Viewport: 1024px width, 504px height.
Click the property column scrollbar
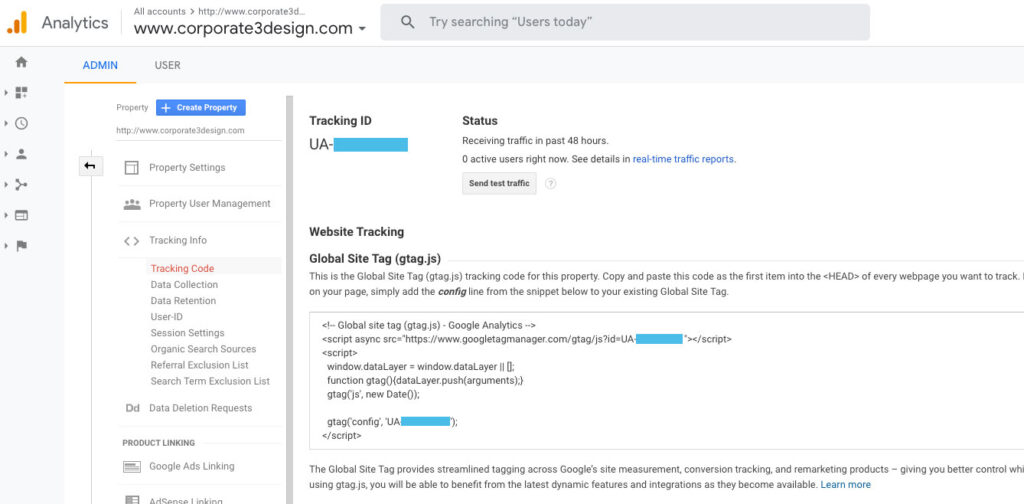coord(289,300)
